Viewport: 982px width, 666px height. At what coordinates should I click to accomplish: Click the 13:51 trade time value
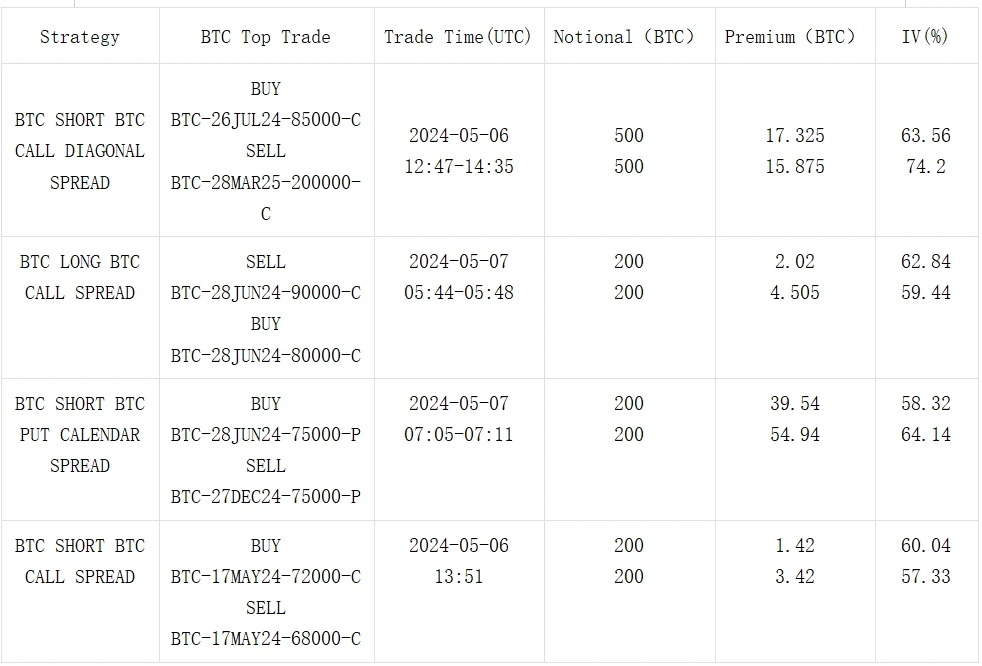pyautogui.click(x=459, y=577)
